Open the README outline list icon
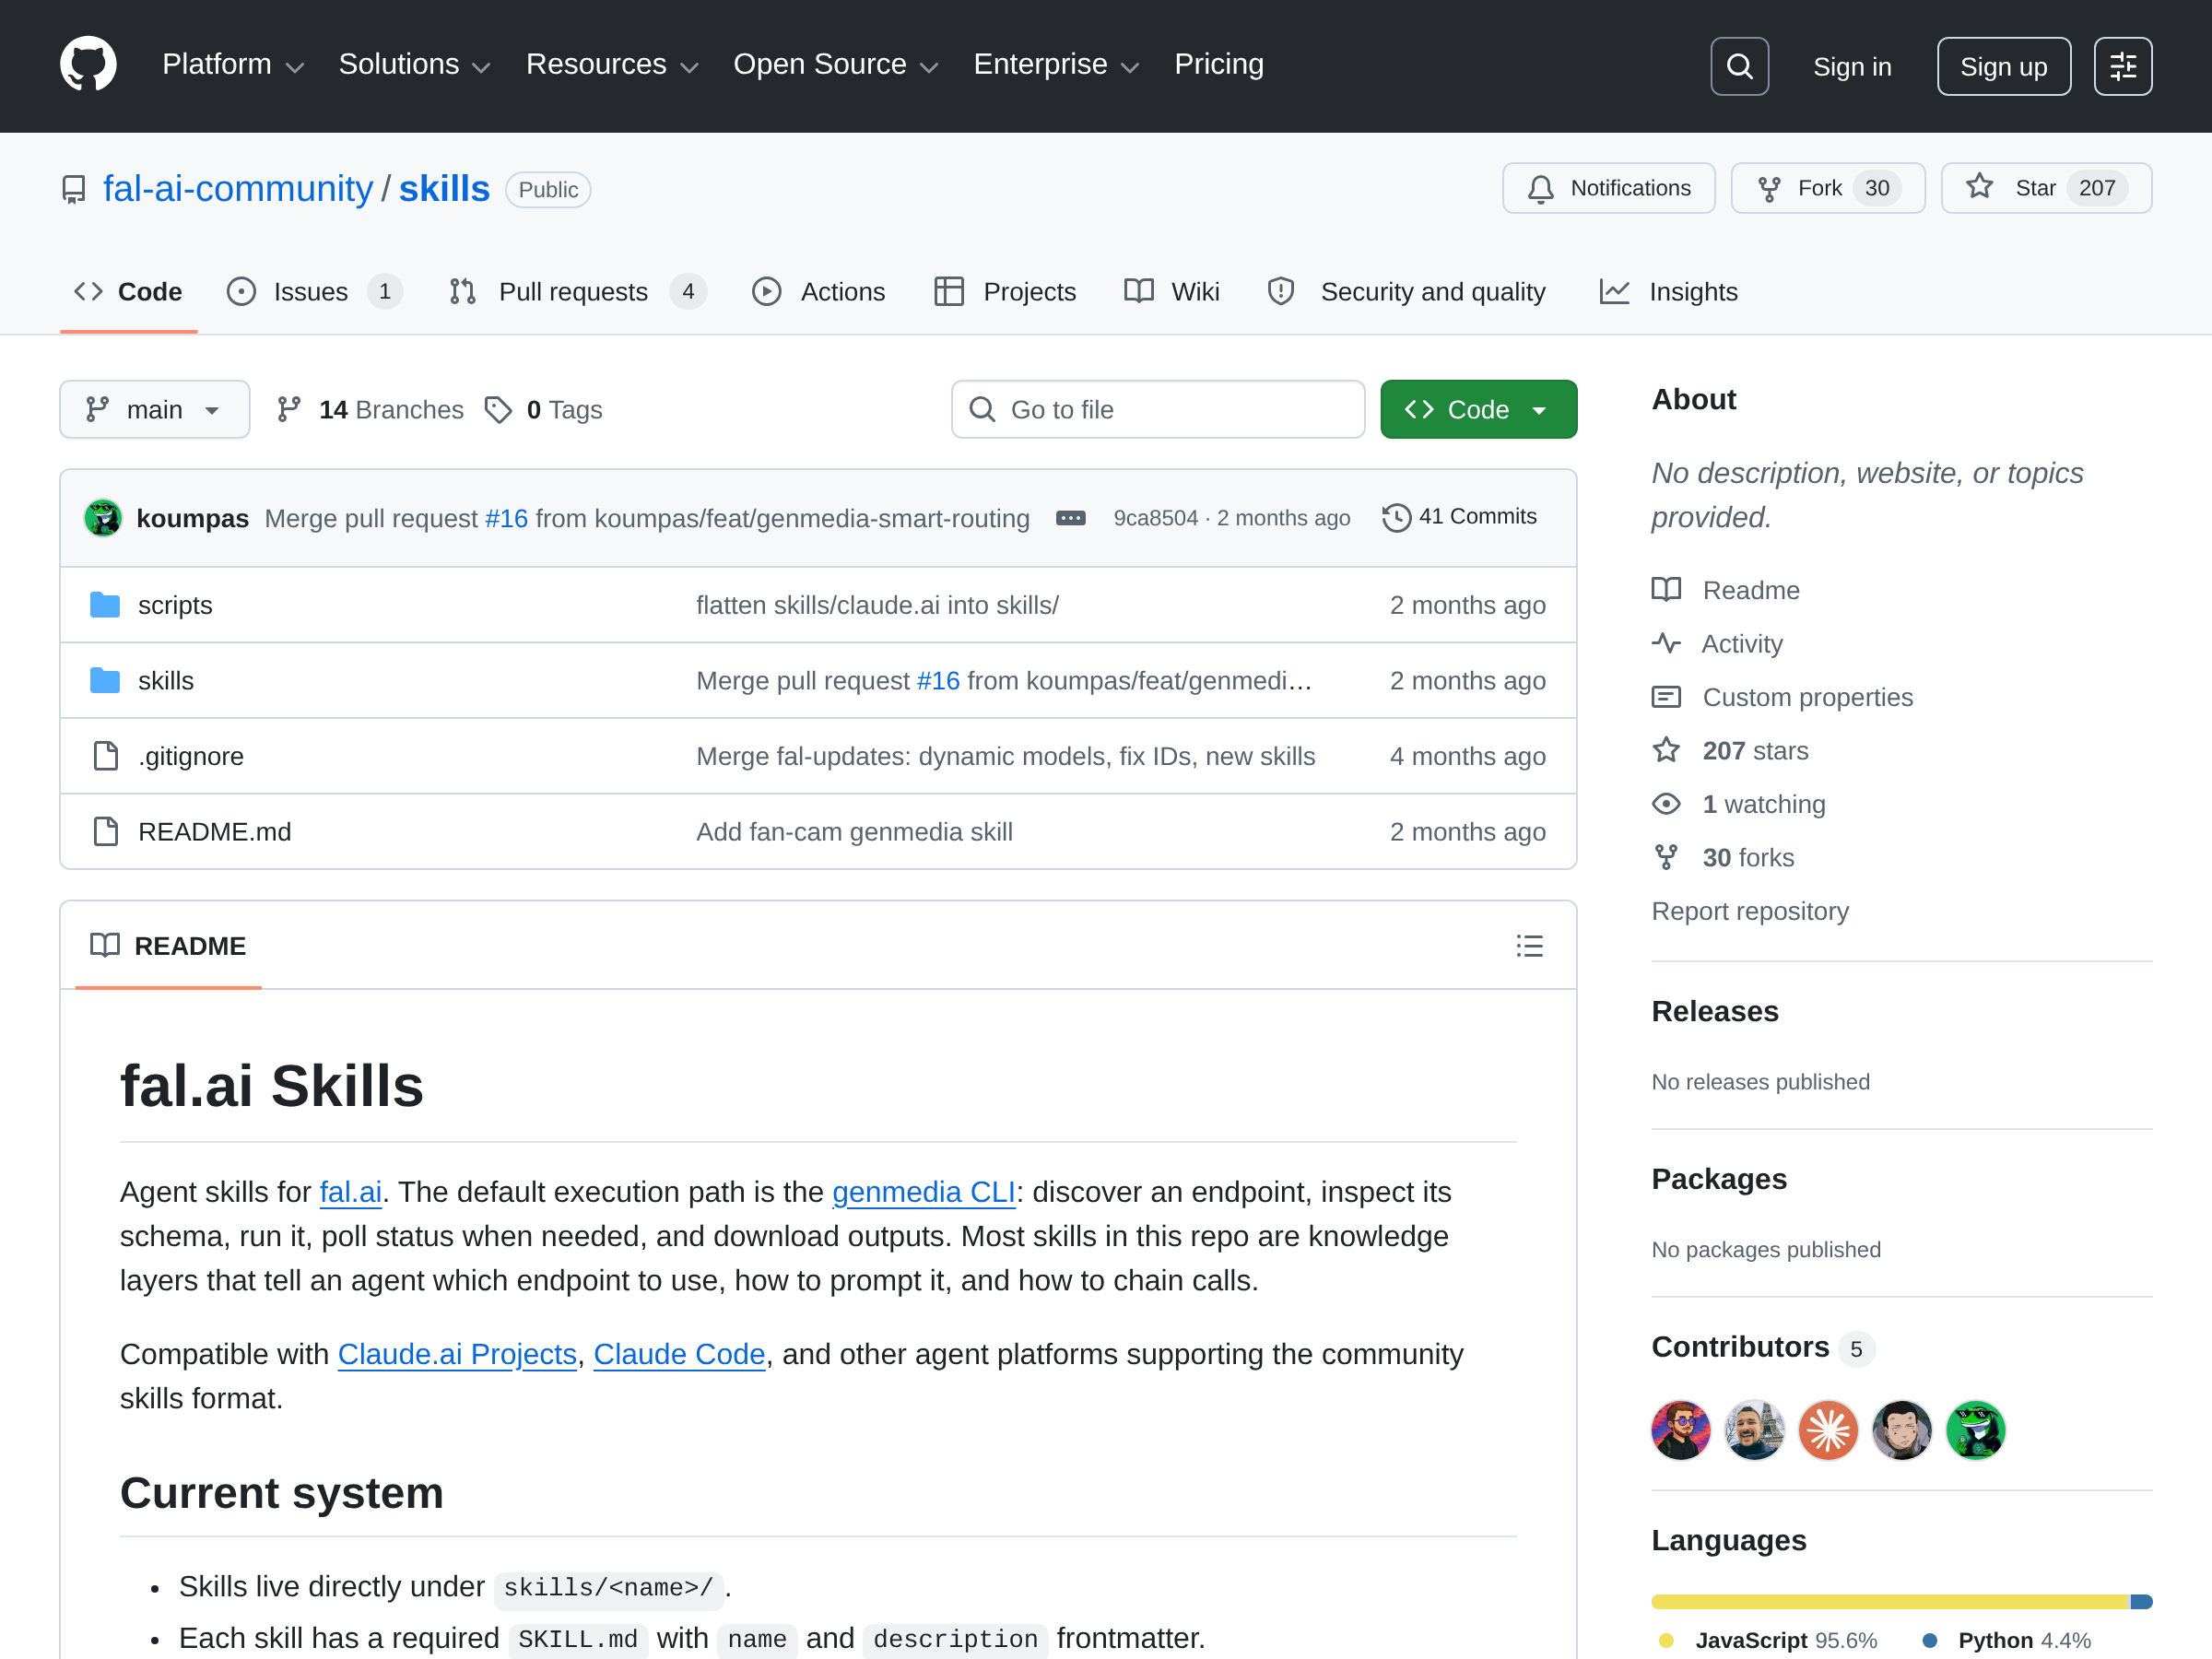This screenshot has height=1659, width=2212. click(1529, 946)
